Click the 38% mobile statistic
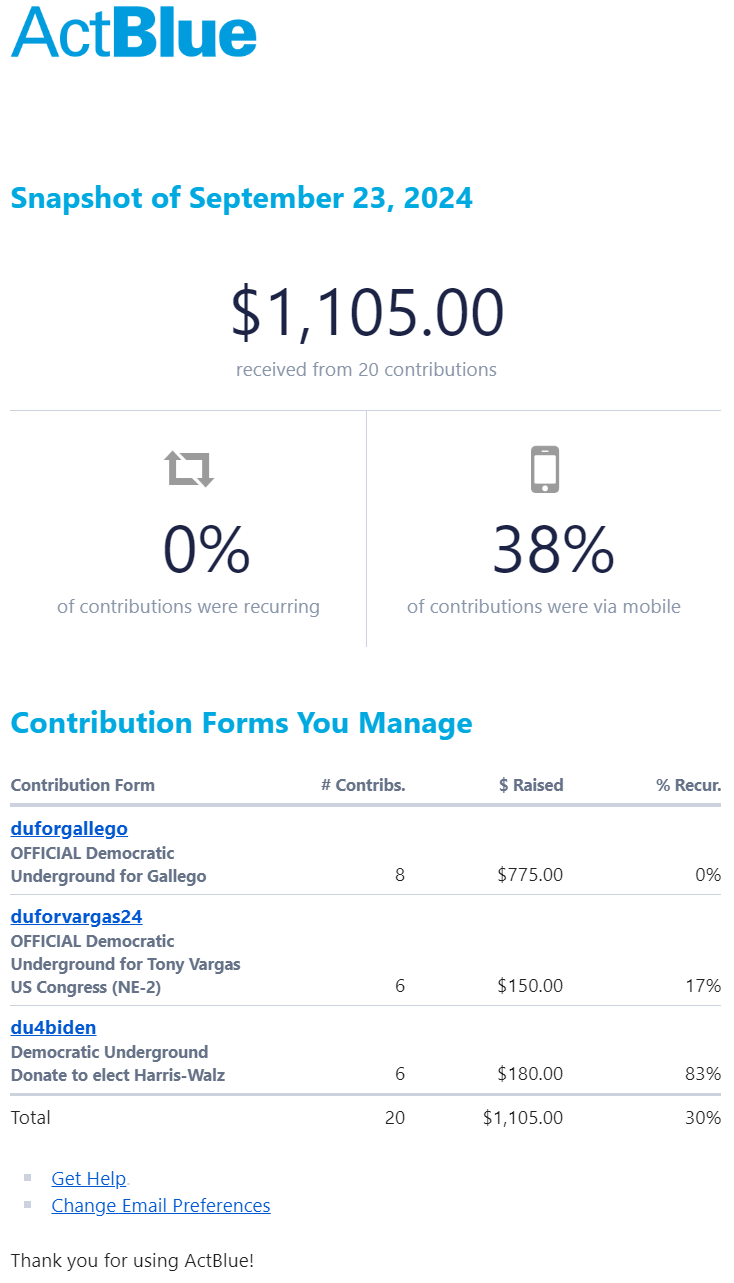The width and height of the screenshot is (734, 1283). click(553, 549)
